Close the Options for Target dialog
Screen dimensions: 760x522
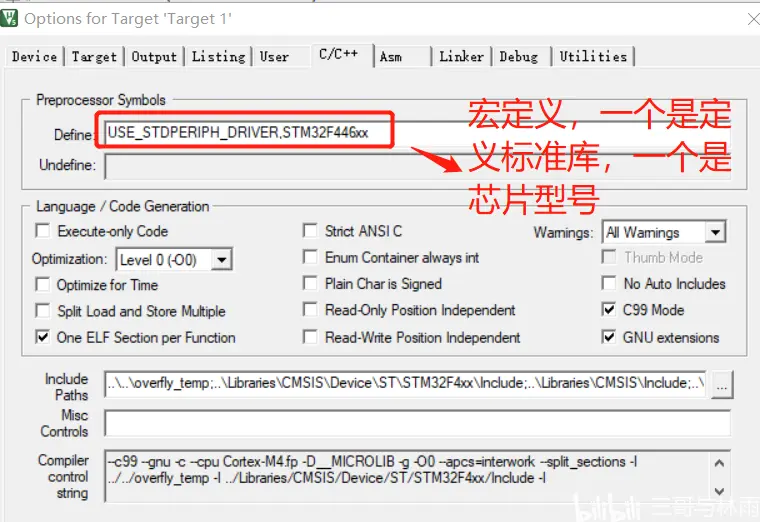[x=753, y=19]
